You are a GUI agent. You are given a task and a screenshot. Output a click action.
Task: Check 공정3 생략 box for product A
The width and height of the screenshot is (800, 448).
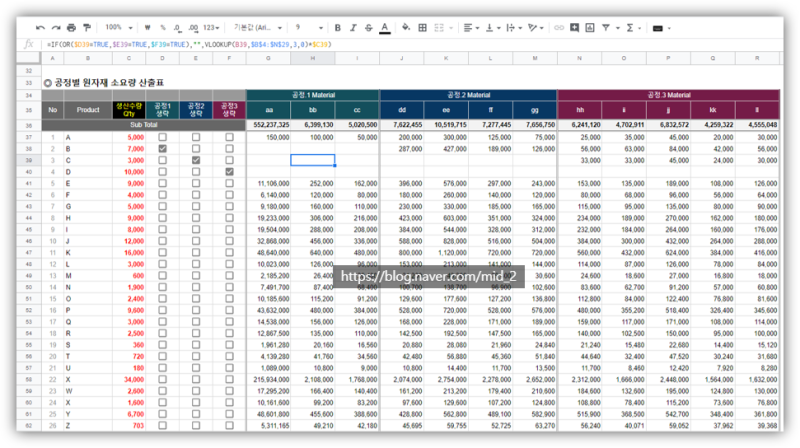(x=230, y=137)
